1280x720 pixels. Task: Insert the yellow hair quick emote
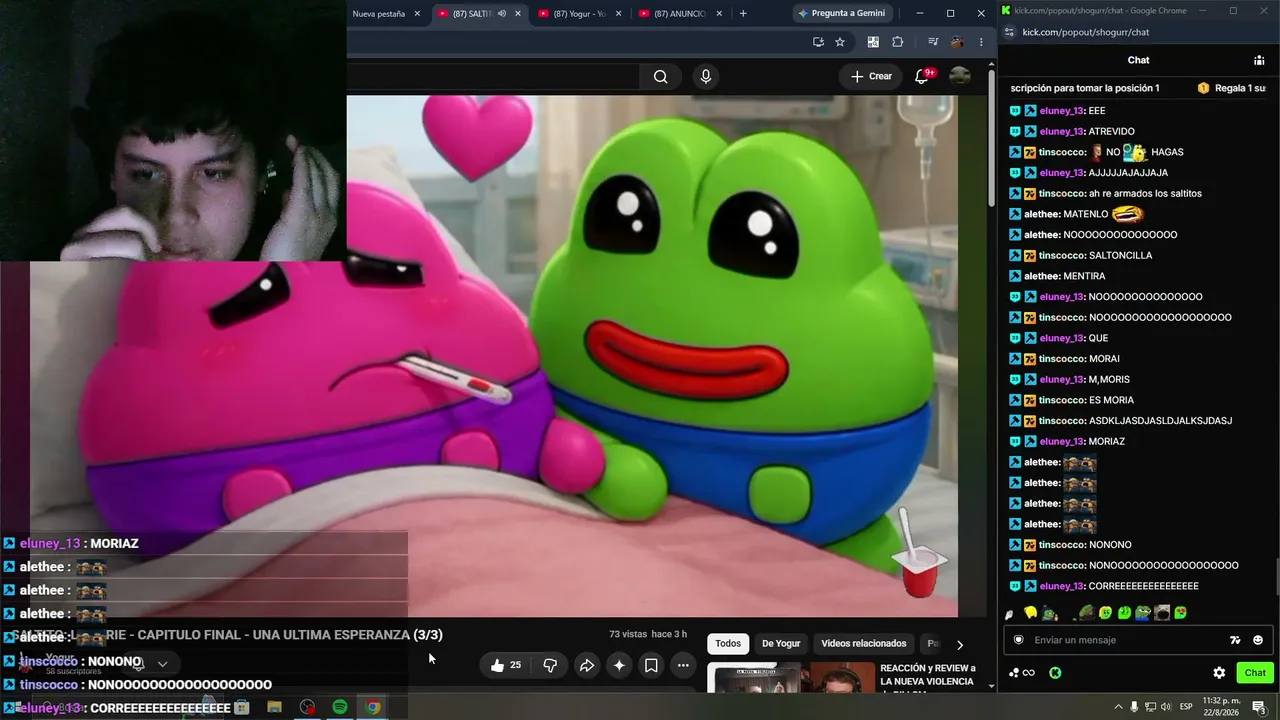click(1030, 613)
